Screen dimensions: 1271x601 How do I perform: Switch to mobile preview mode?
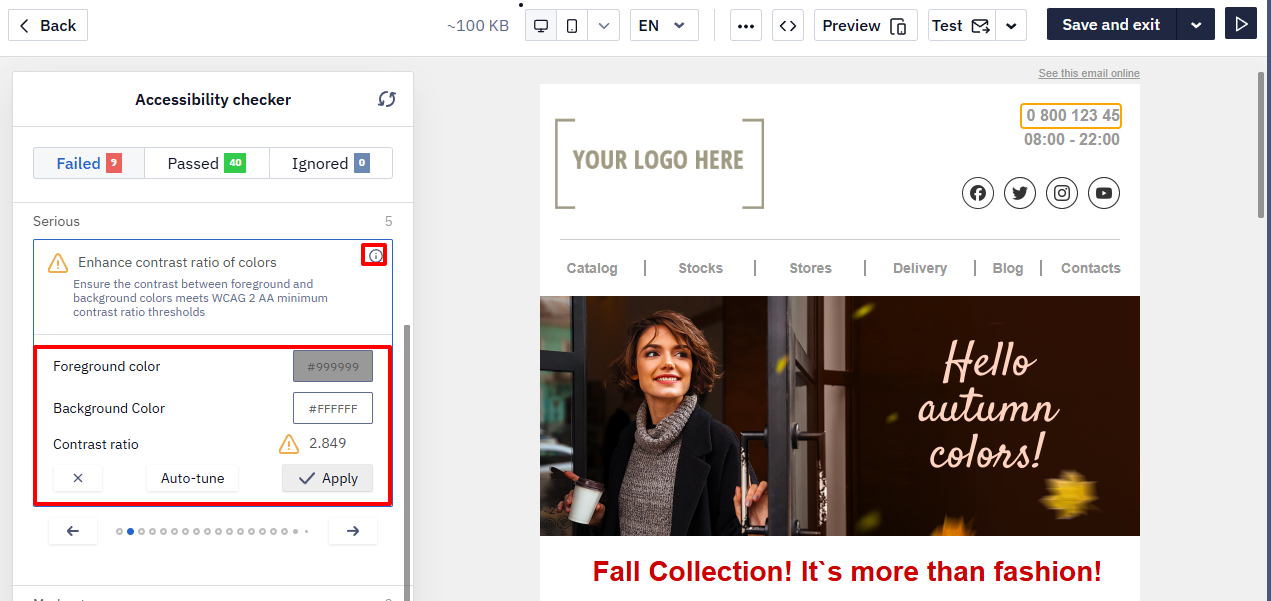[572, 25]
